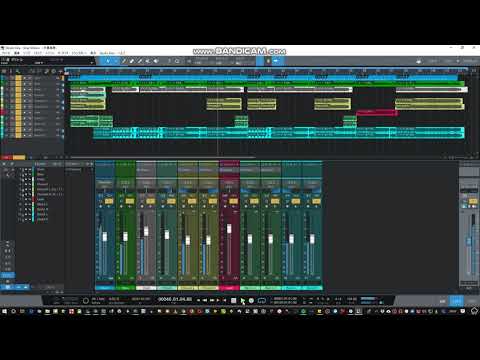Toggle the highlighted Mix view button
Viewport: 480px width, 360px height.
[456, 301]
